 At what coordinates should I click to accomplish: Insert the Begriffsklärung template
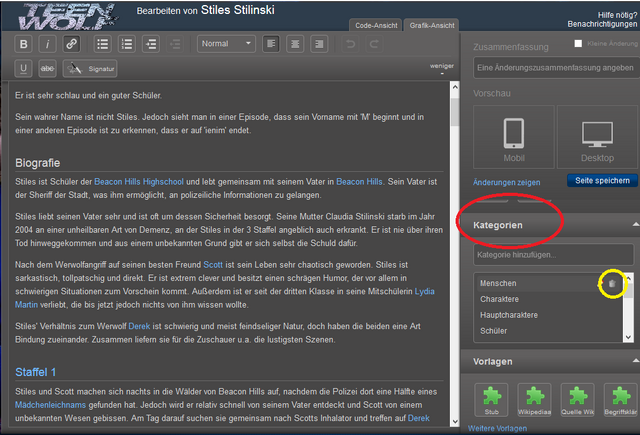(621, 400)
